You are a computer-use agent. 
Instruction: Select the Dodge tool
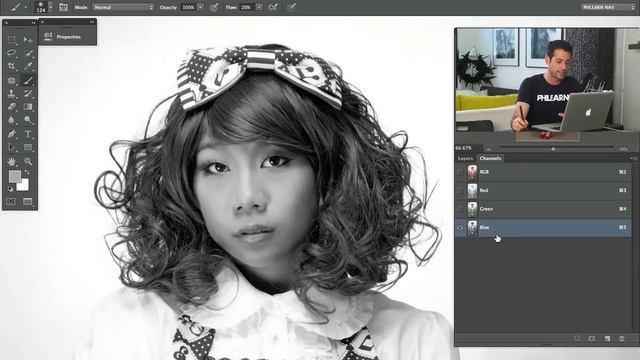point(28,120)
